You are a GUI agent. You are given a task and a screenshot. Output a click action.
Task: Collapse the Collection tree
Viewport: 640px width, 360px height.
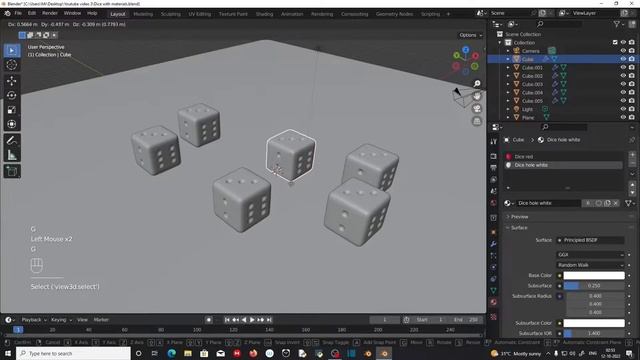(x=500, y=43)
